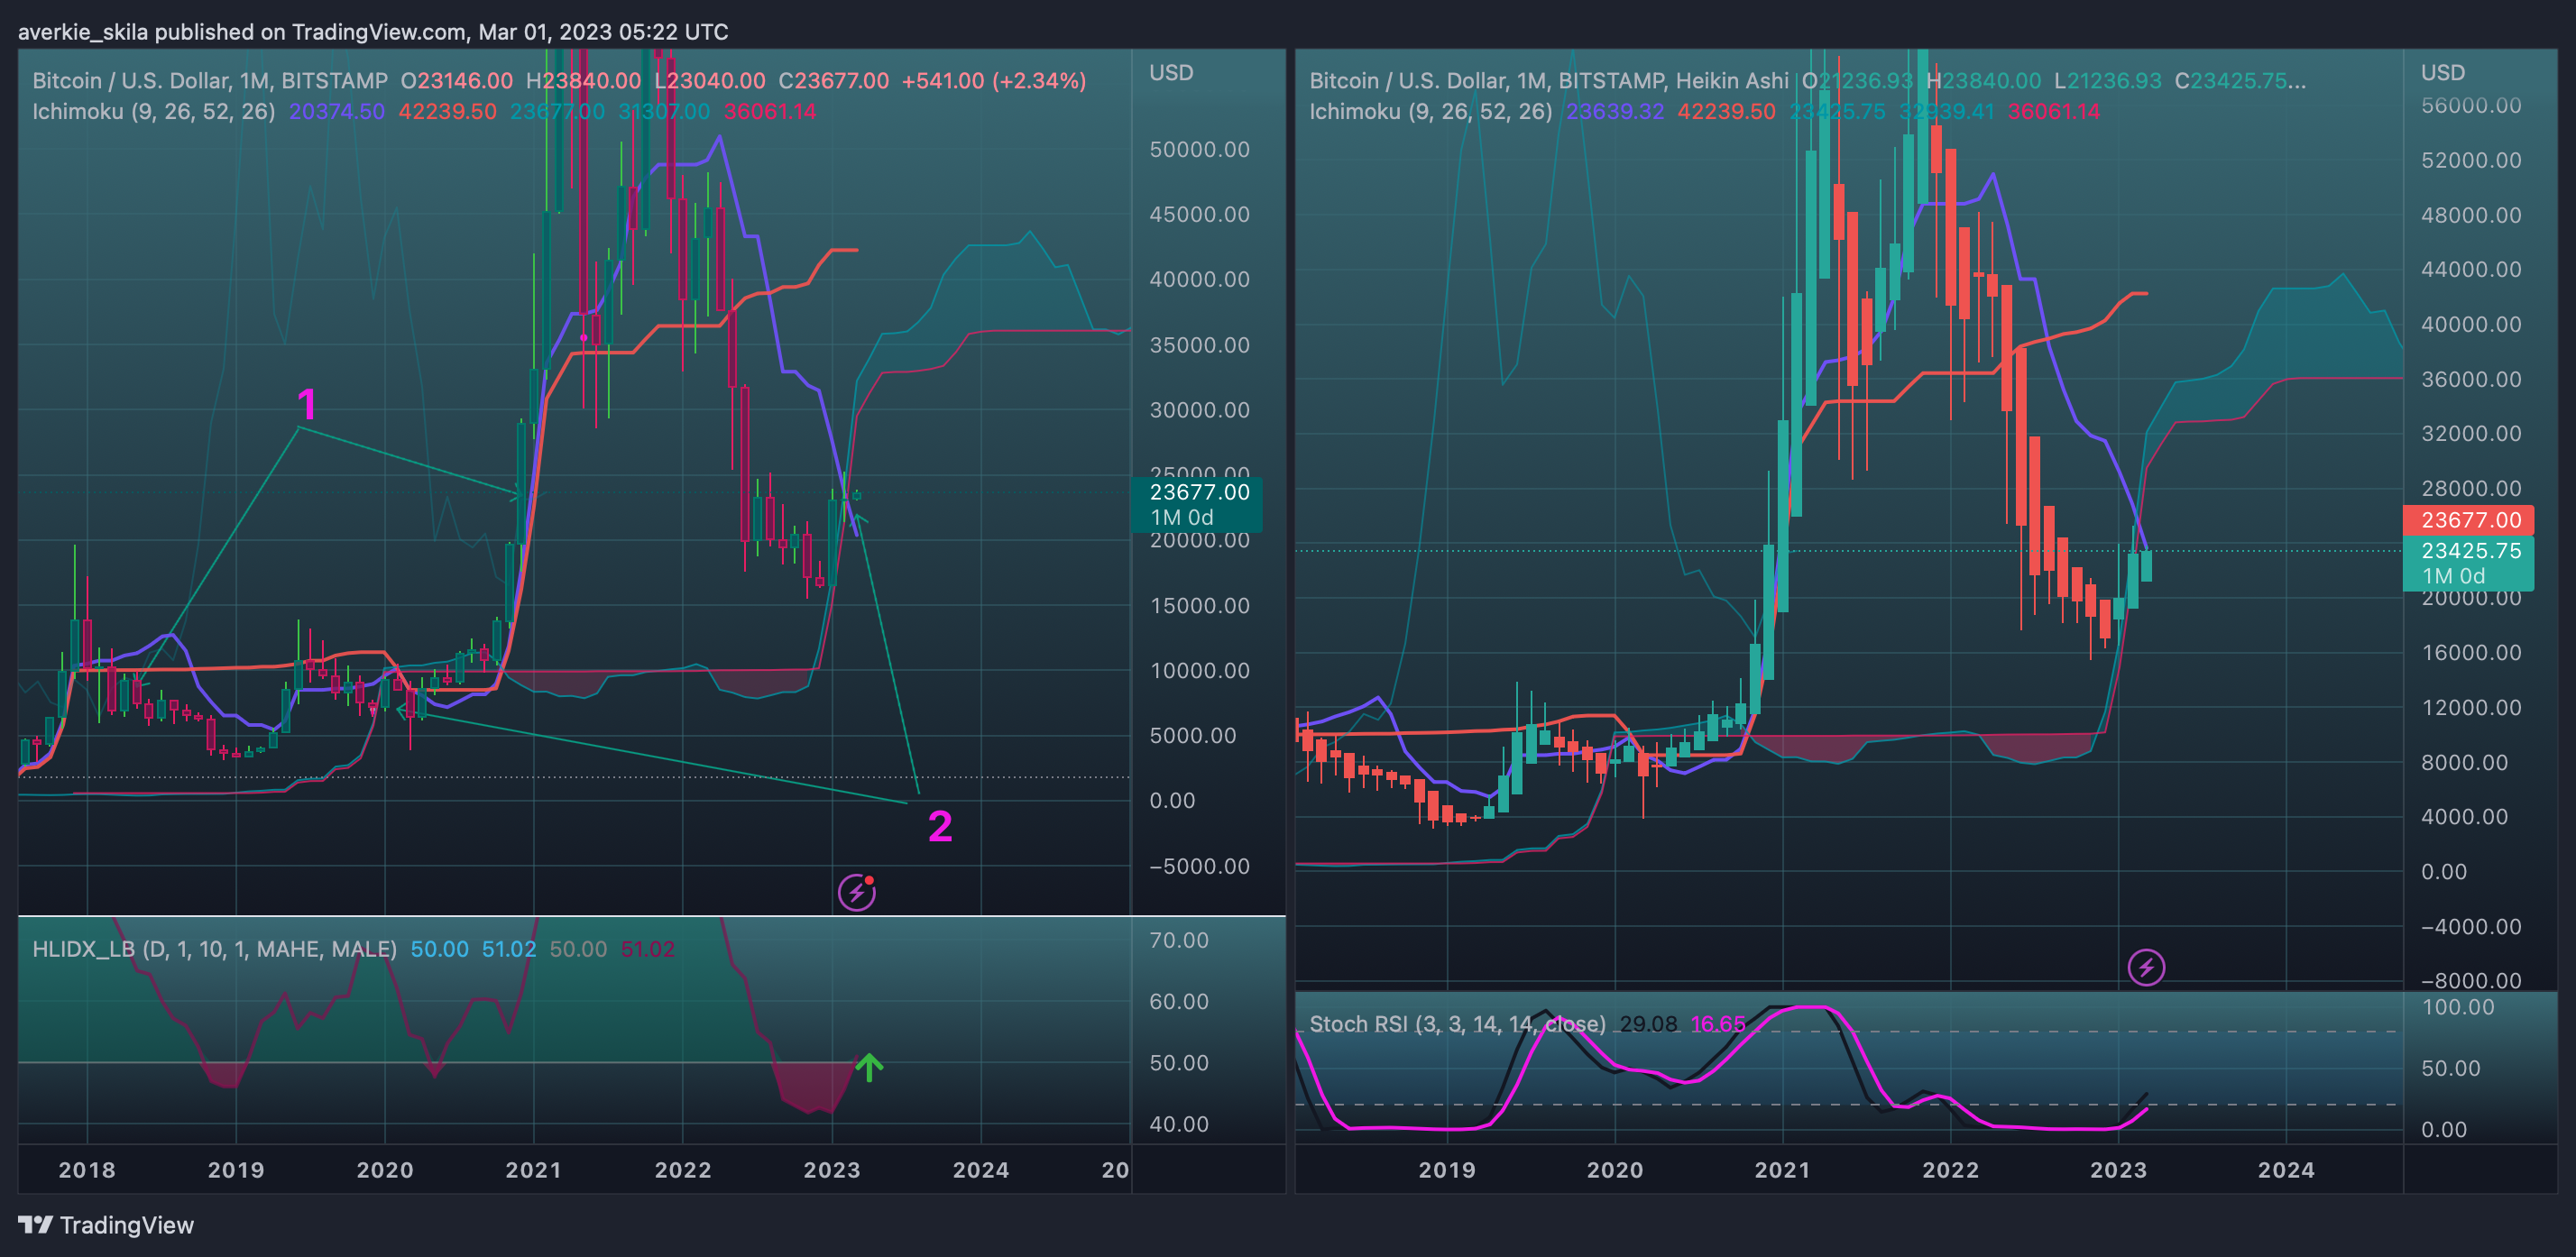Click the published-by header text
This screenshot has width=2576, height=1257.
(x=373, y=32)
